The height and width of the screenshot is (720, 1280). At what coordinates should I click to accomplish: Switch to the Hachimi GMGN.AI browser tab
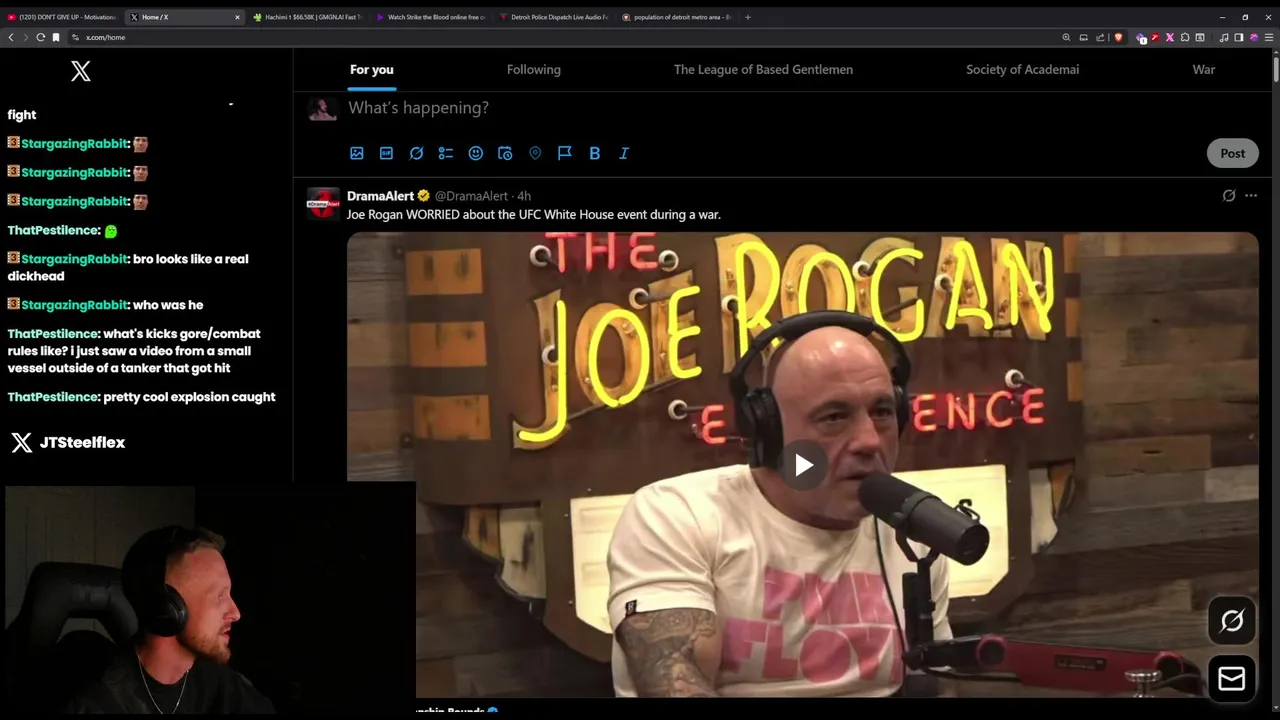pos(307,17)
